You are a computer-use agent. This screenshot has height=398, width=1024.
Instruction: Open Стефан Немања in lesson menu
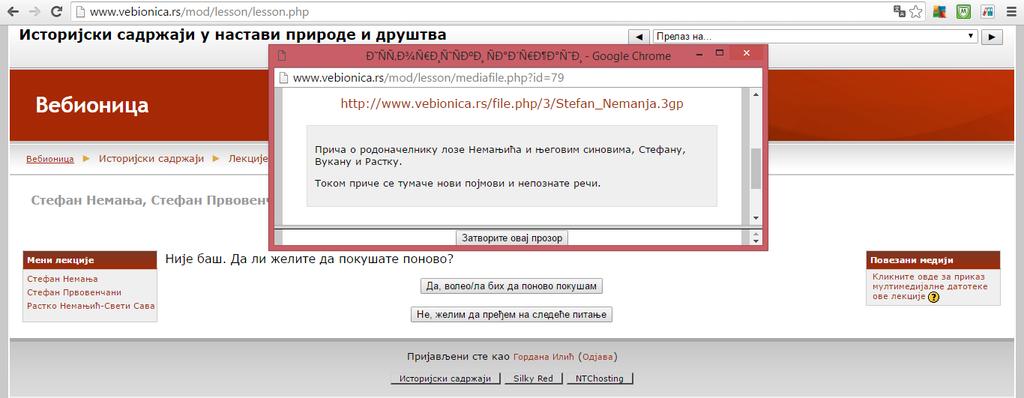tap(62, 279)
